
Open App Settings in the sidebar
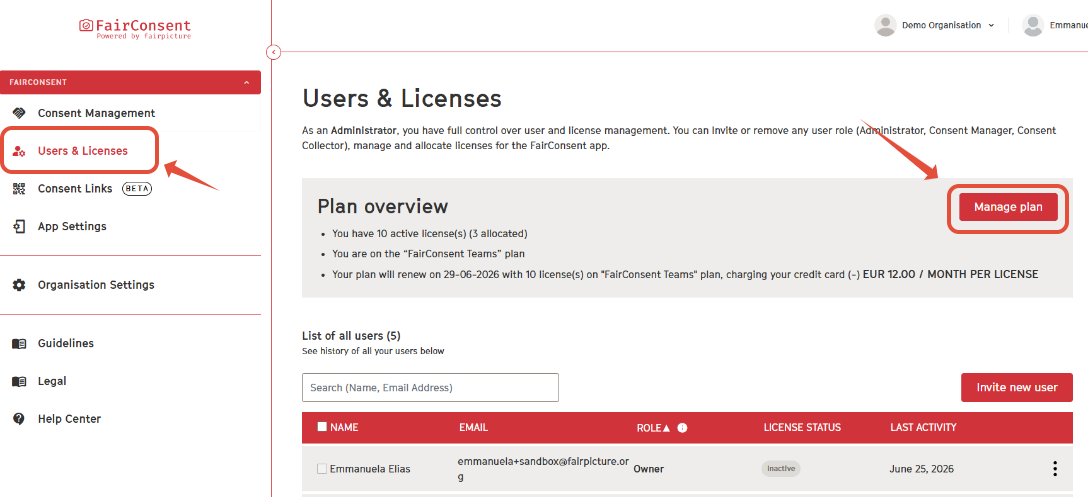point(72,226)
